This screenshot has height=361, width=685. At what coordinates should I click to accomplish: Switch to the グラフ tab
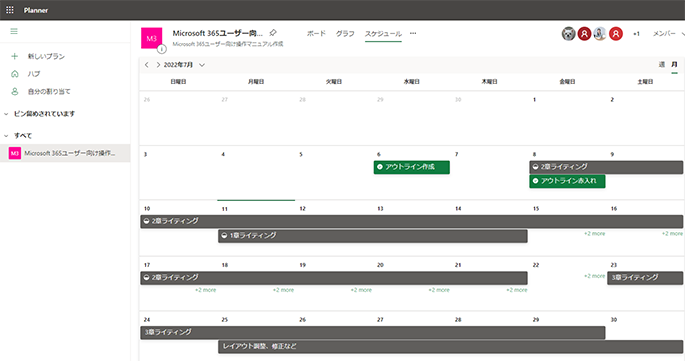click(345, 33)
